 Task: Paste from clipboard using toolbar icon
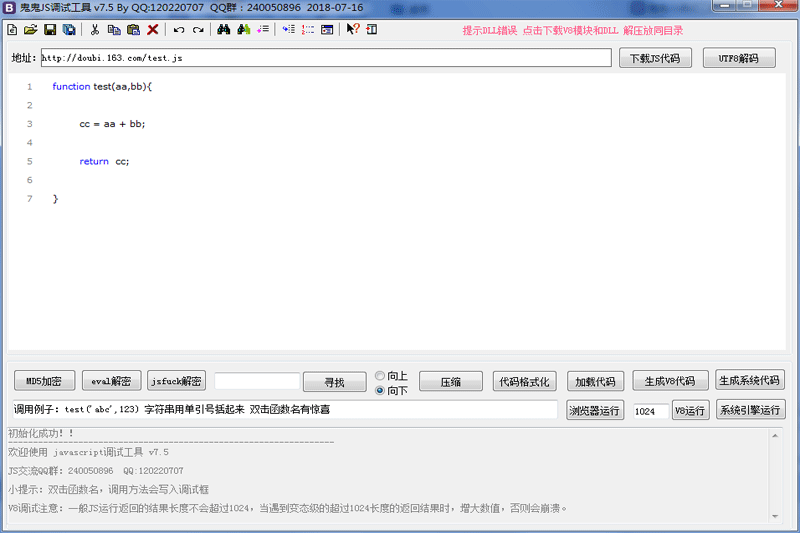133,30
